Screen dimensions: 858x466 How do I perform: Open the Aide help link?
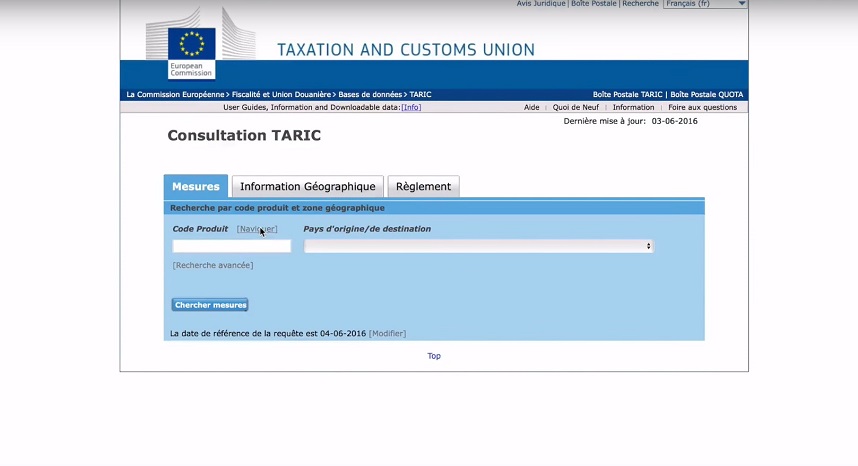point(532,108)
